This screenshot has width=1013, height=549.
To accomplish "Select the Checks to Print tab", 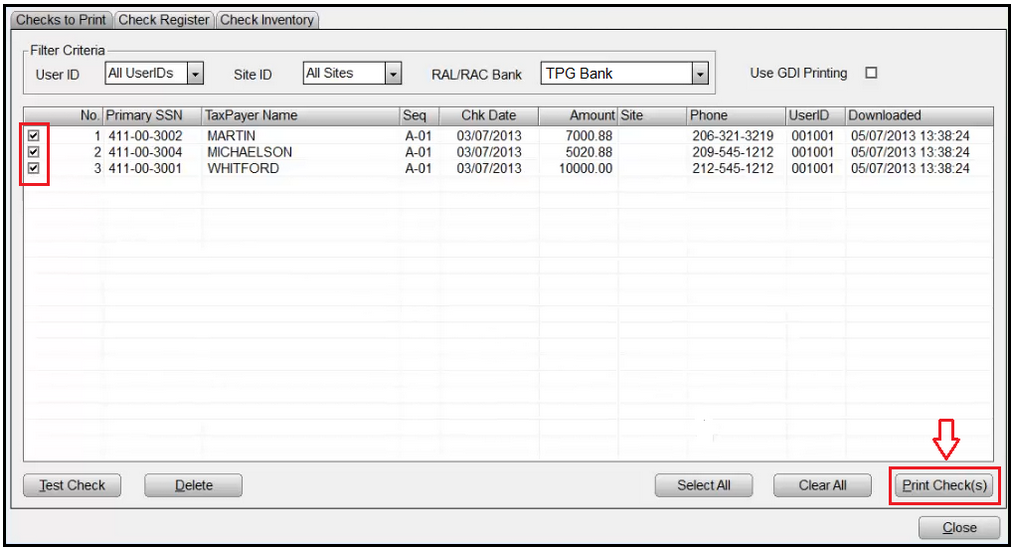I will [x=61, y=20].
